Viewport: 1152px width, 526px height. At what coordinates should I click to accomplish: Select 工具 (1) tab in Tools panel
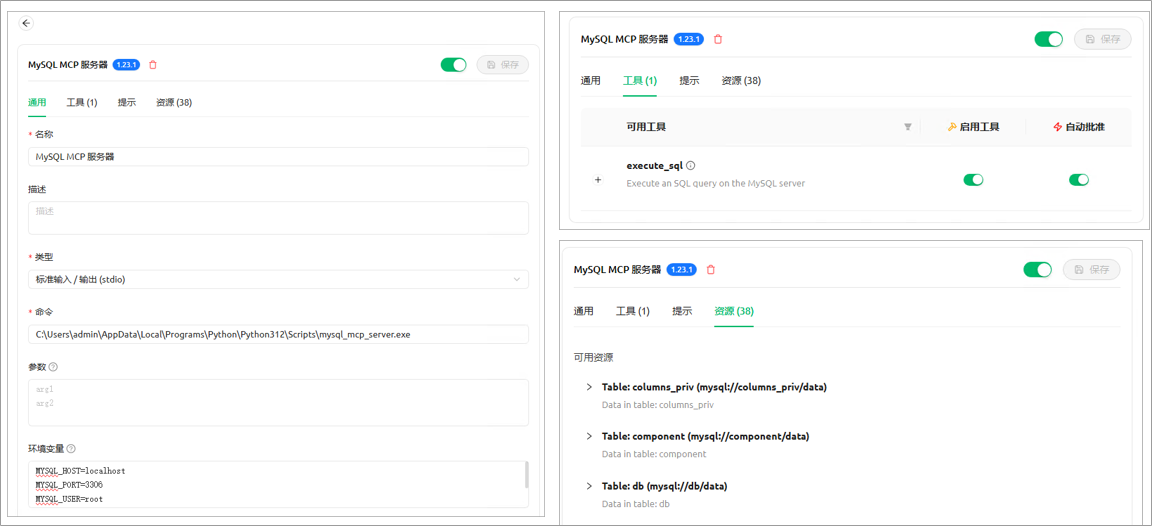[x=639, y=81]
